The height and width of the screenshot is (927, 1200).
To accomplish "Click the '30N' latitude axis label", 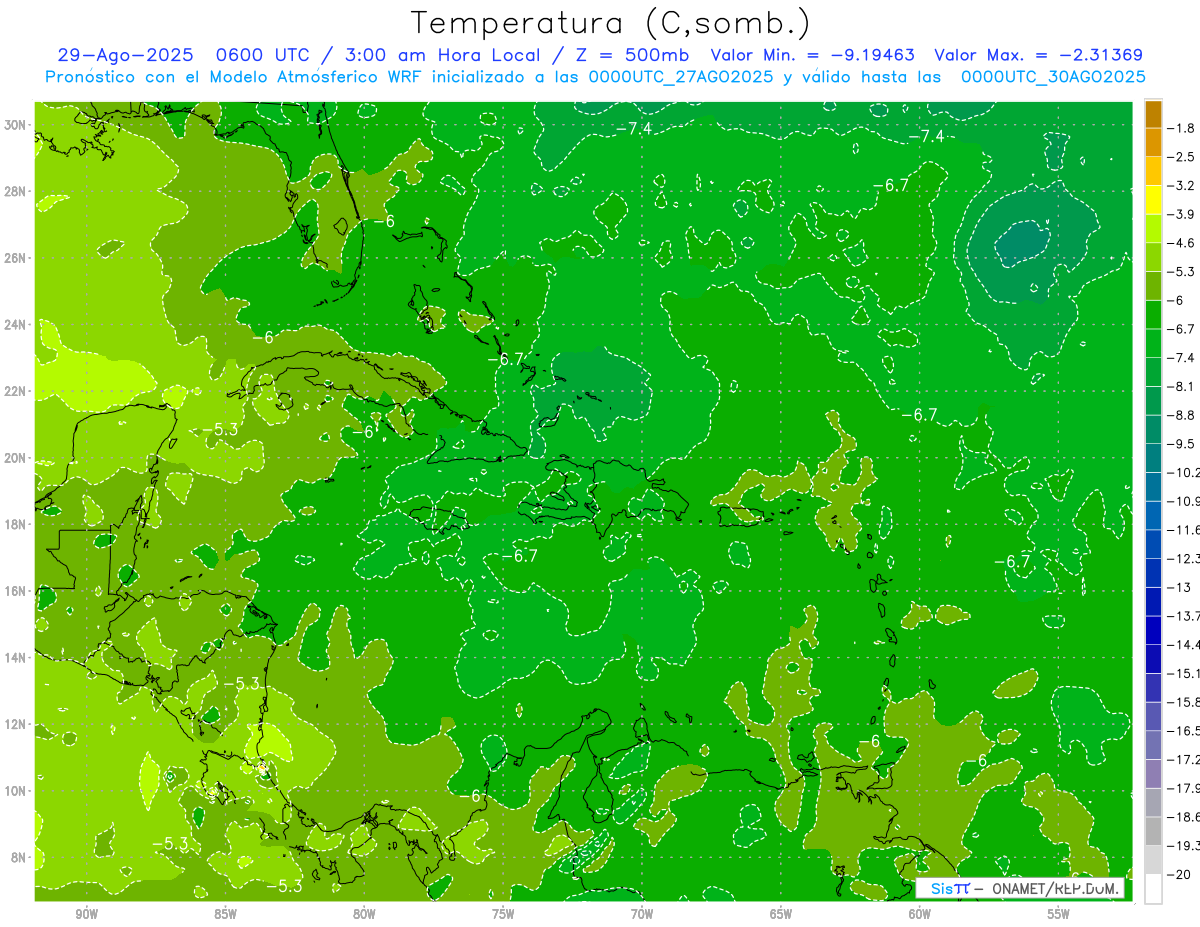I will tap(15, 125).
